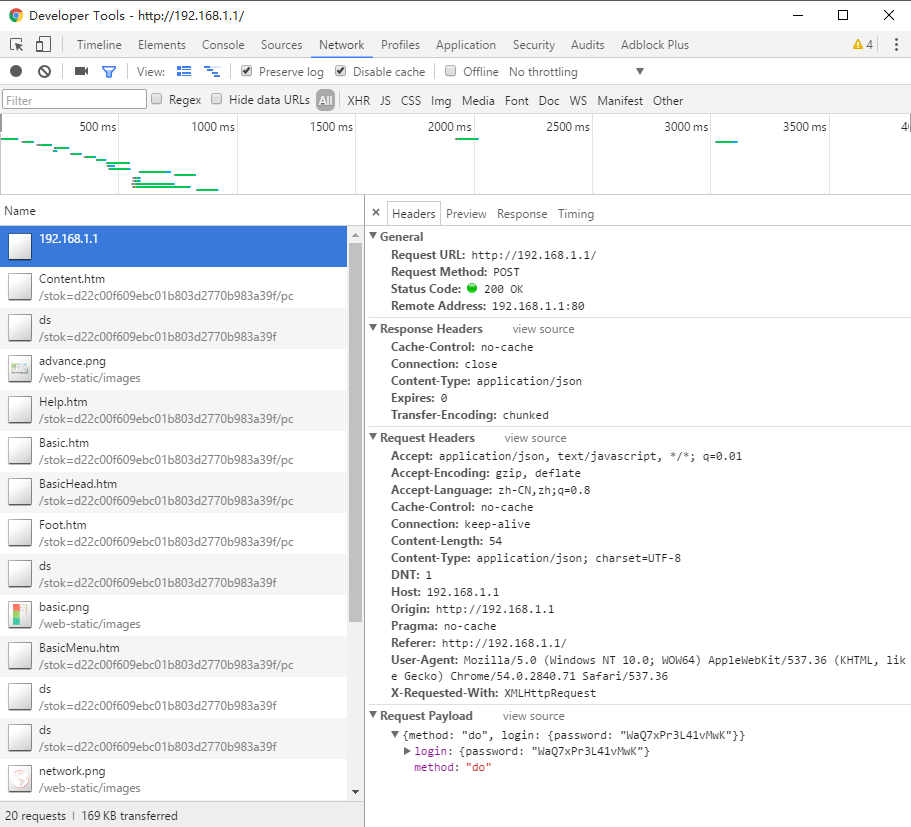911x827 pixels.
Task: Click the inspect element picker icon
Action: 17,45
